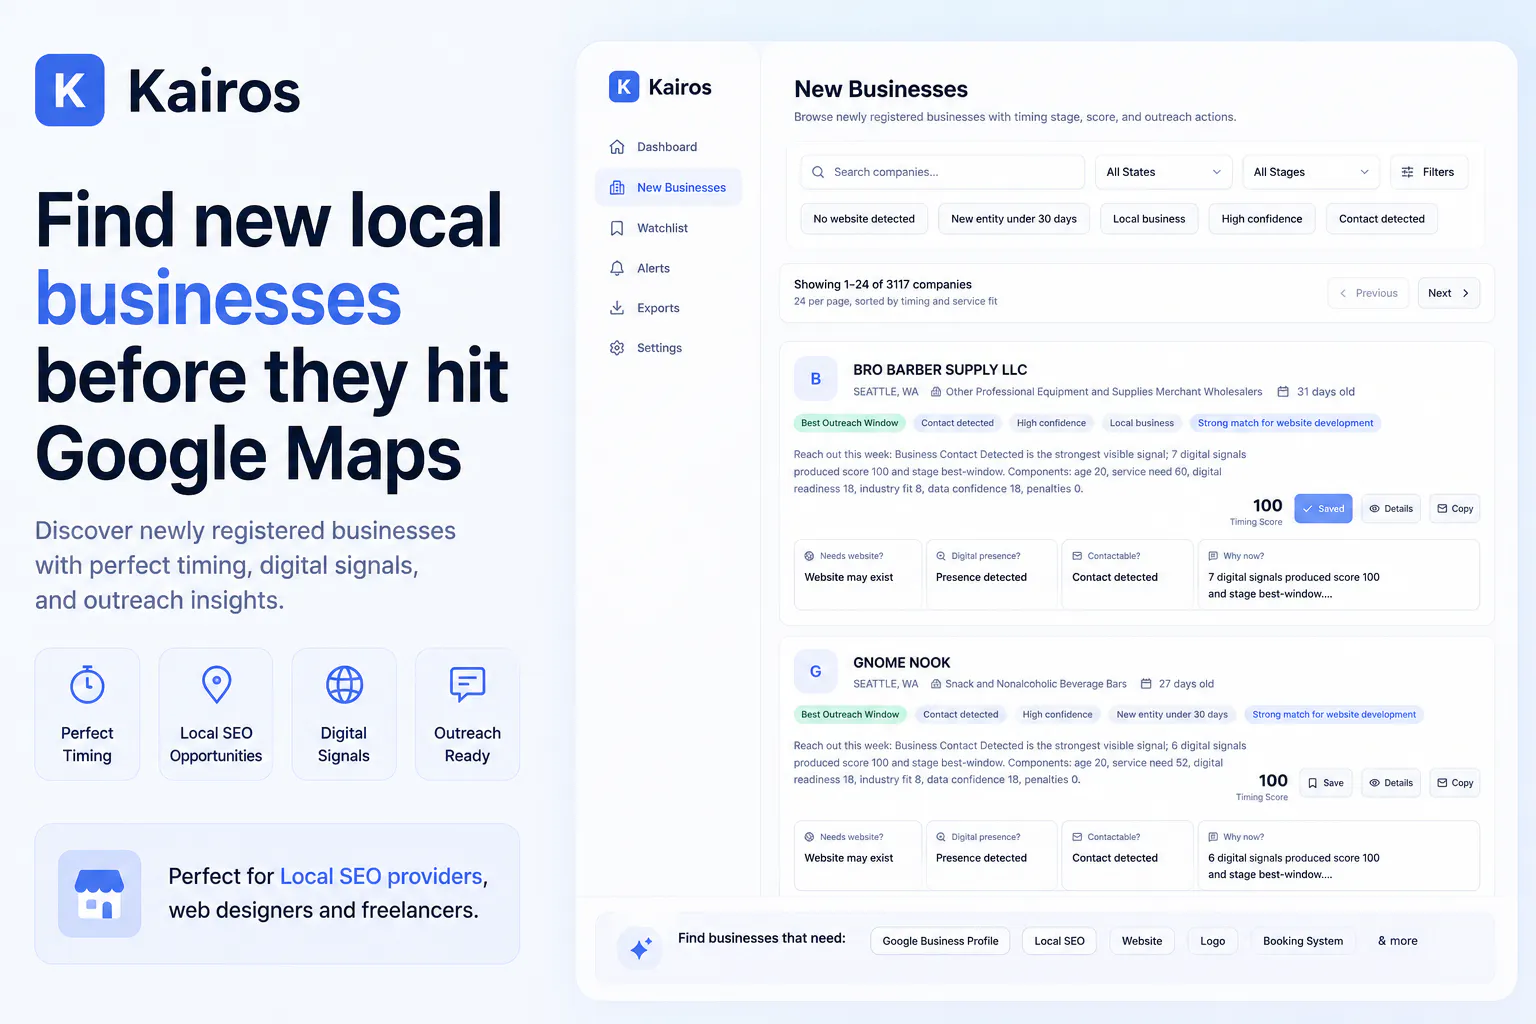Open Details for Bro Barber Supply LLC
Image resolution: width=1536 pixels, height=1024 pixels.
1391,509
